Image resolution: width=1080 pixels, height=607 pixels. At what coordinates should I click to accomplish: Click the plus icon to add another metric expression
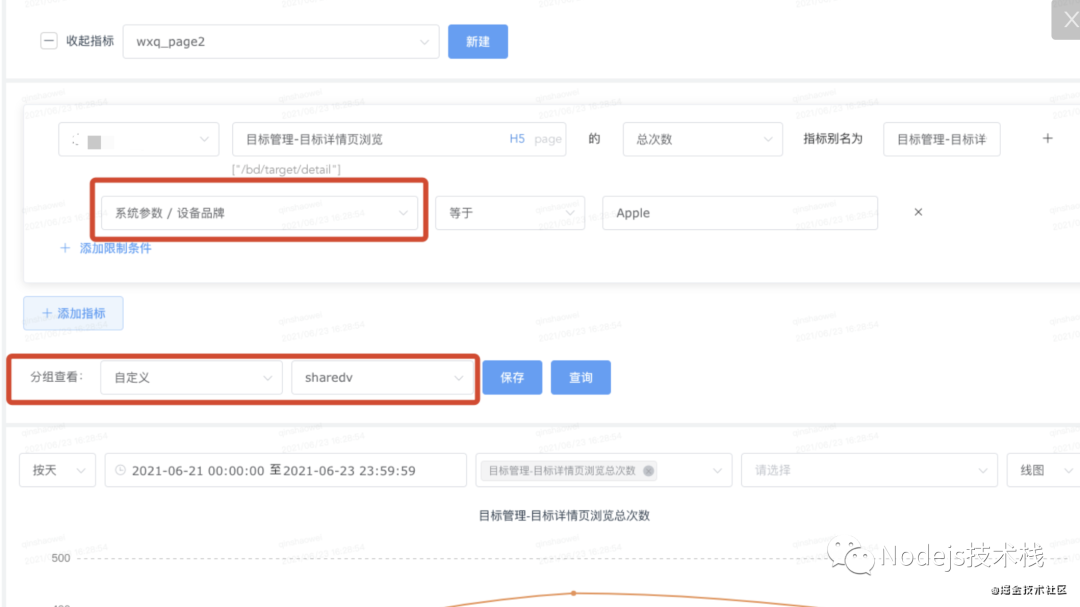[x=1047, y=138]
